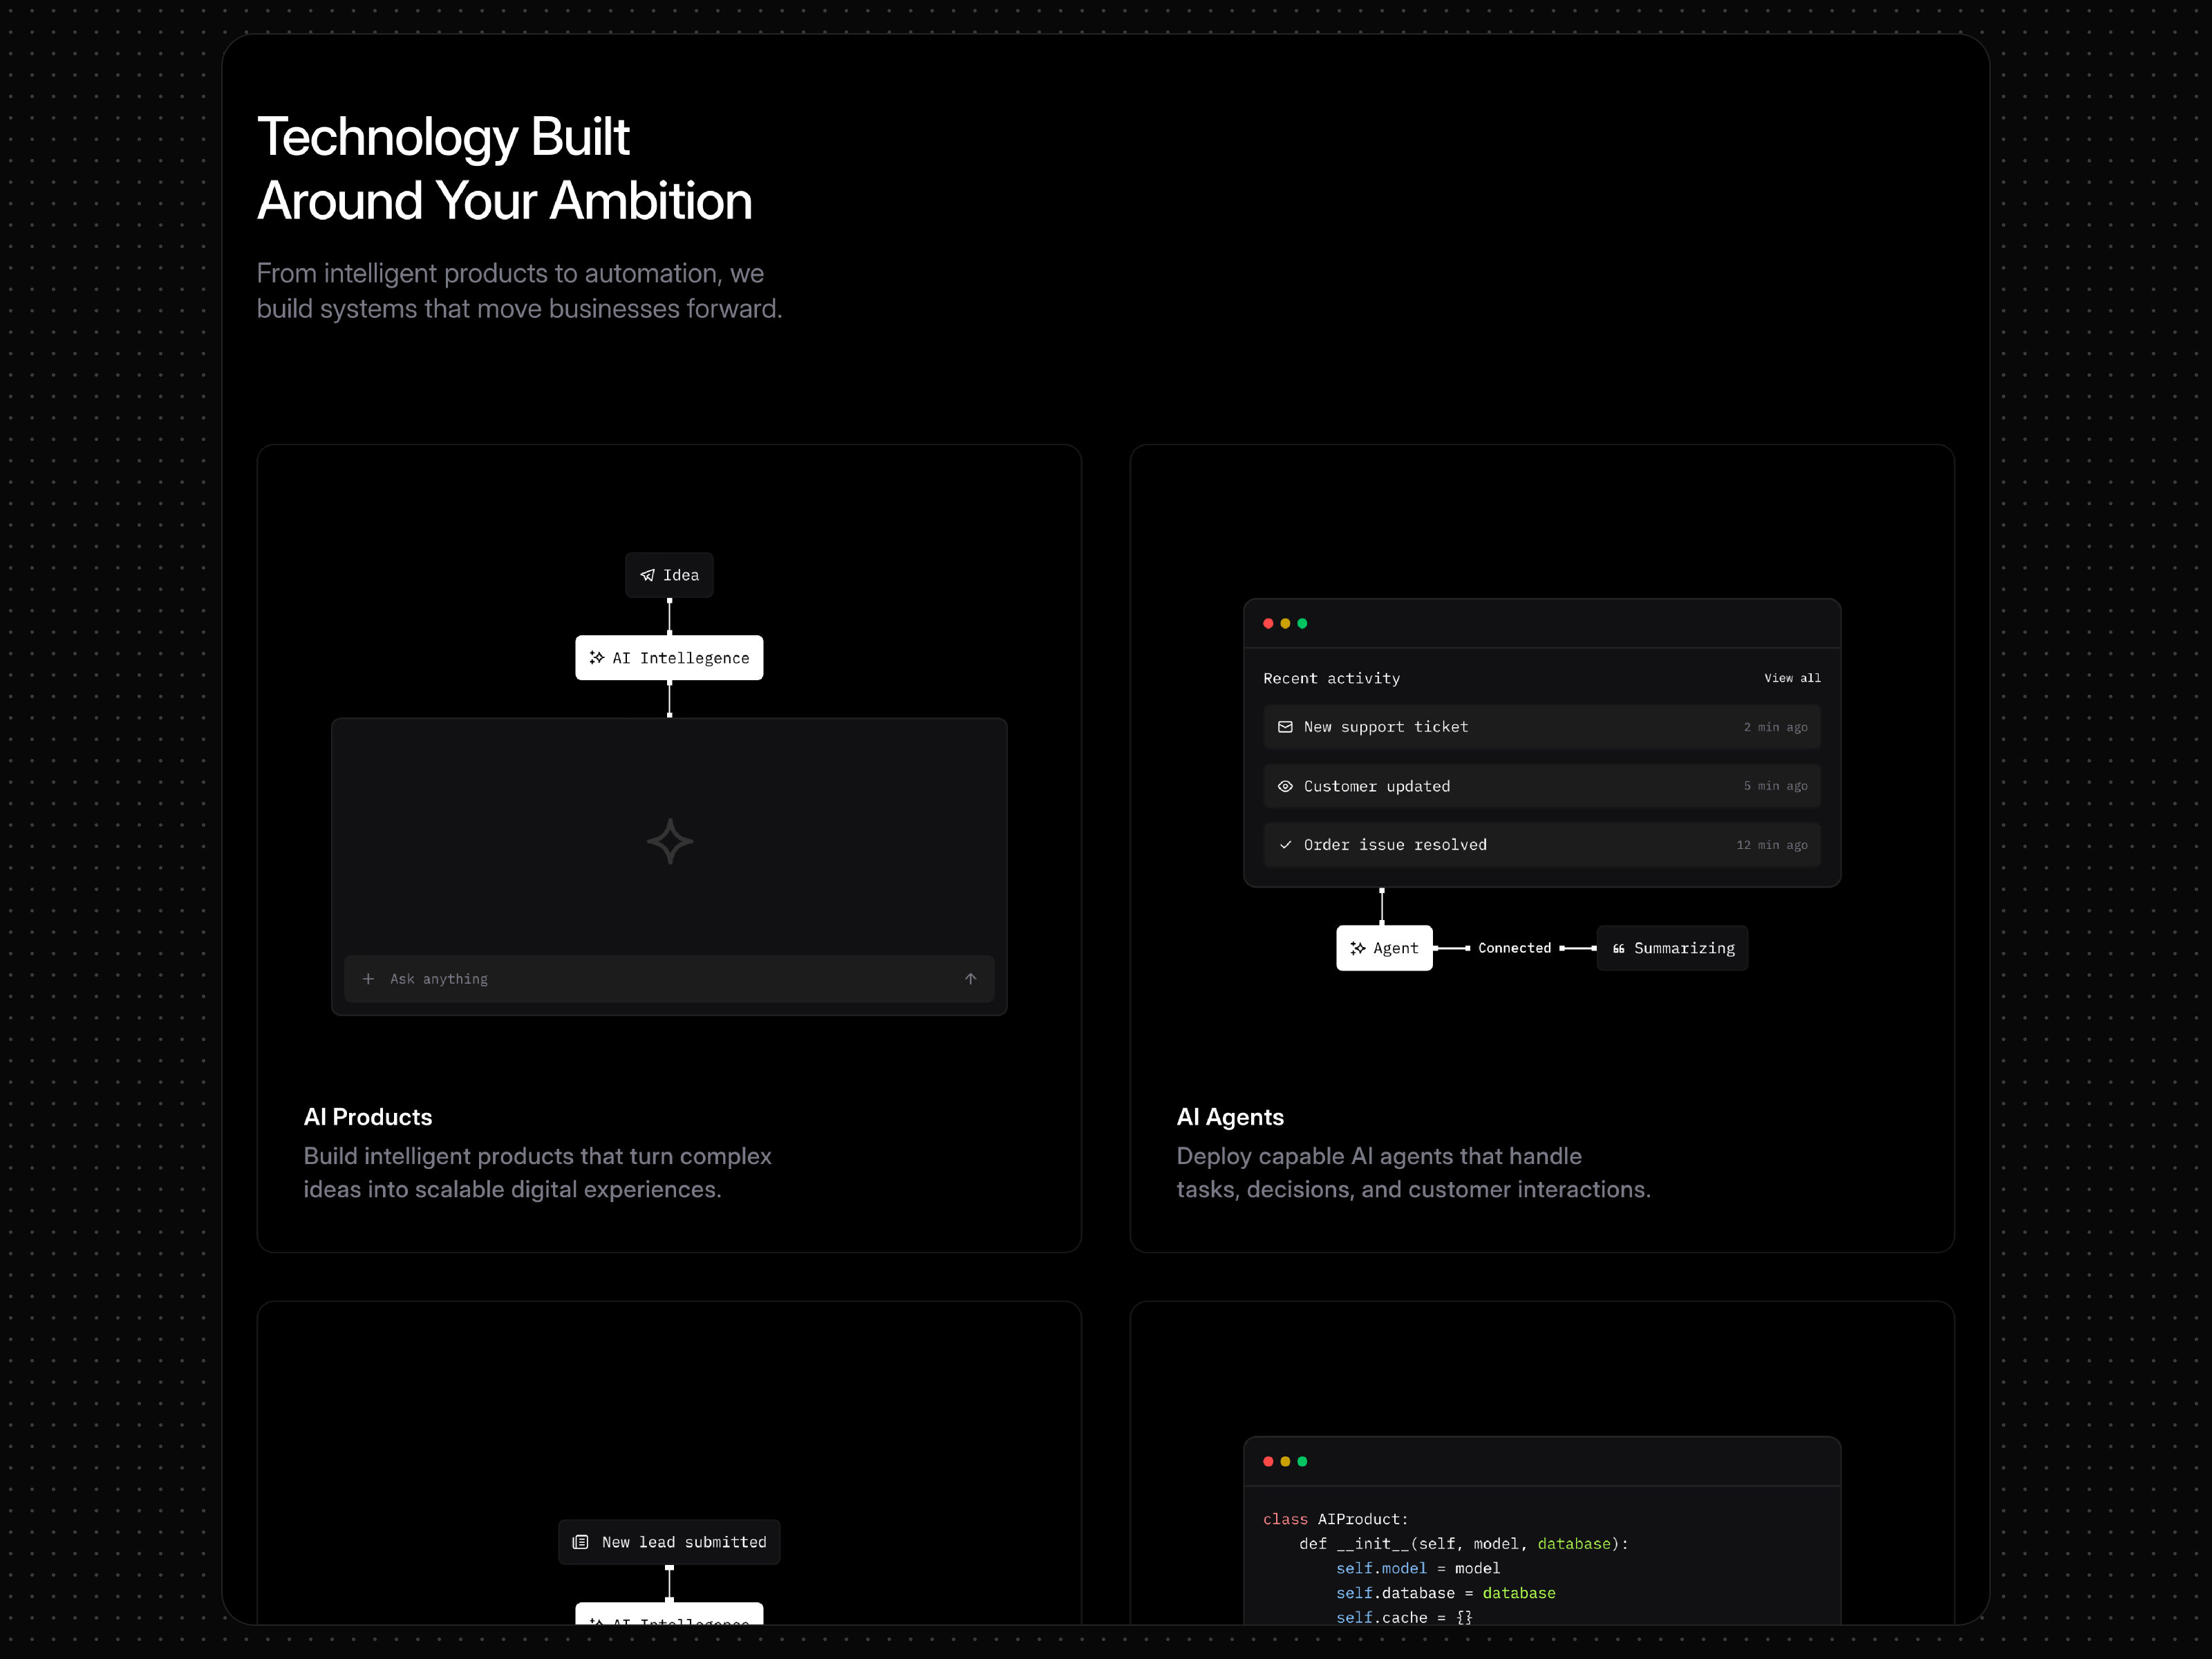Click the New lead submitted label
The height and width of the screenshot is (1659, 2212).
click(684, 1542)
